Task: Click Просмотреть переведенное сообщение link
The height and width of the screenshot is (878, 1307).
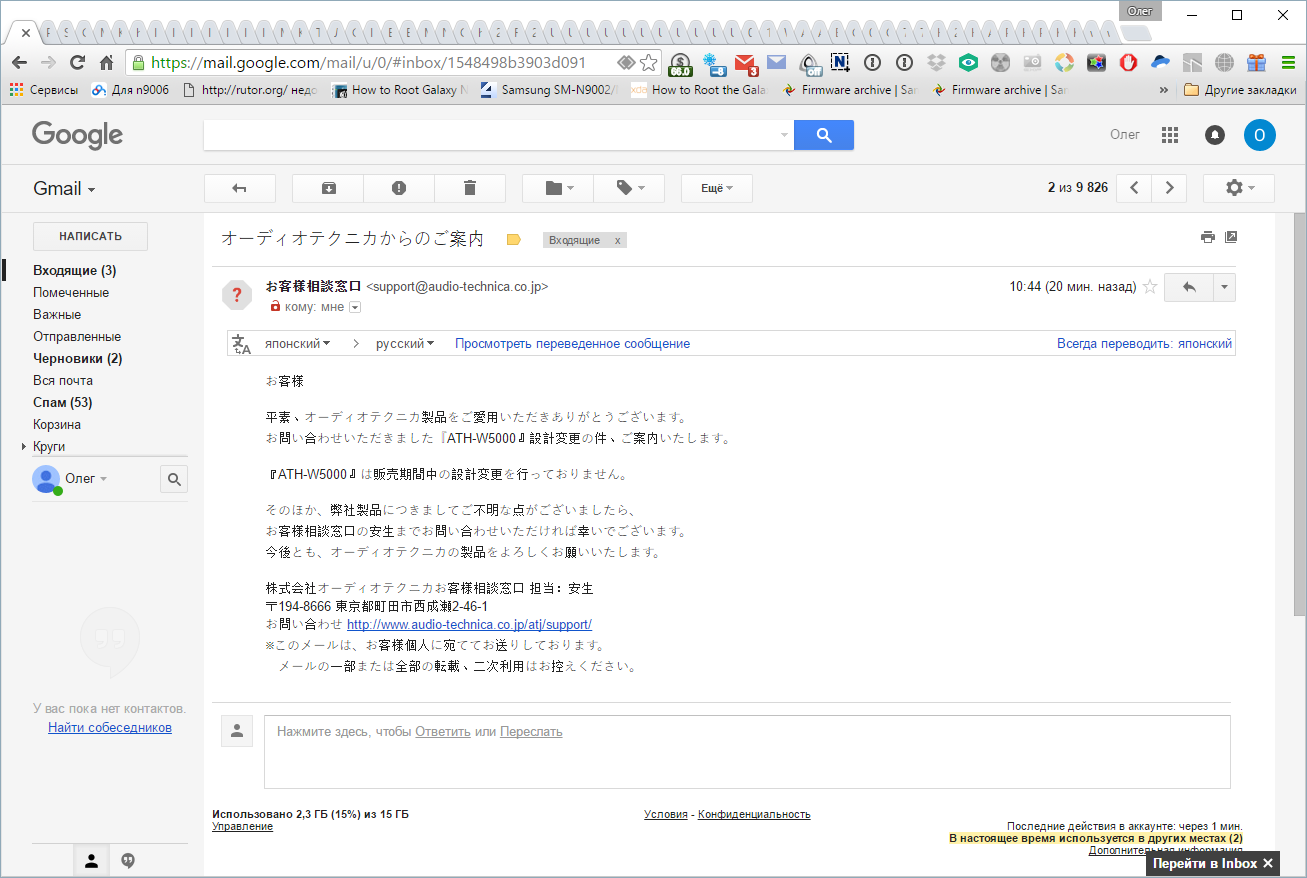Action: [x=572, y=344]
